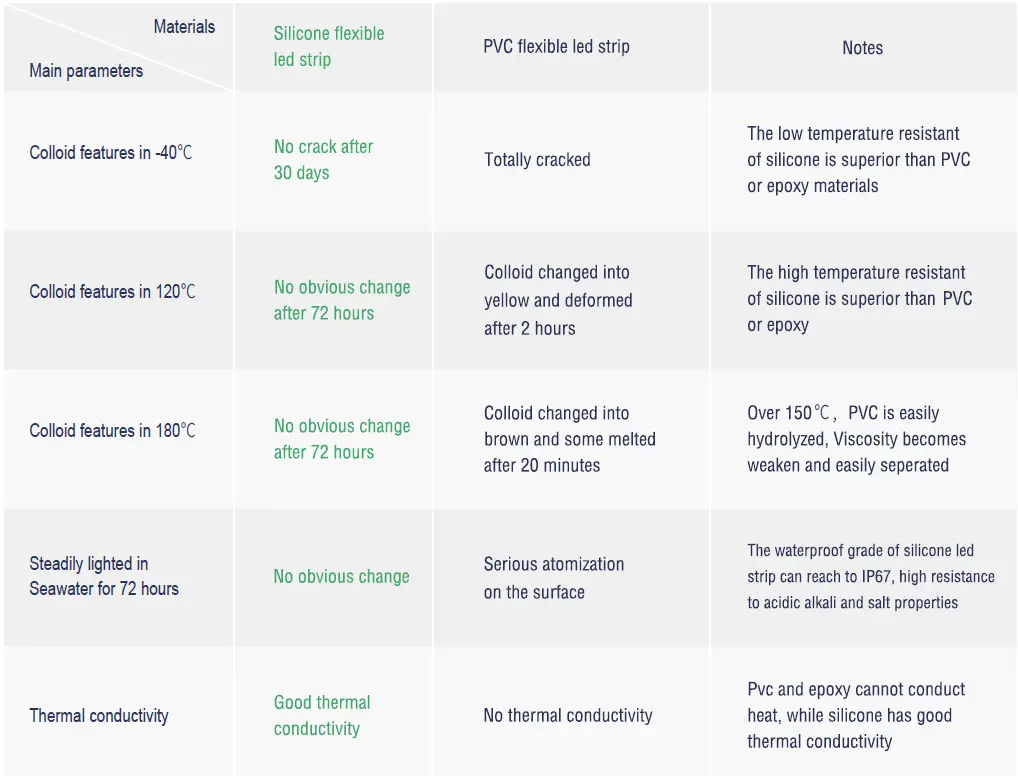Select the "Totally cracked" cell
Viewport: 1018px width, 776px height.
pos(537,160)
